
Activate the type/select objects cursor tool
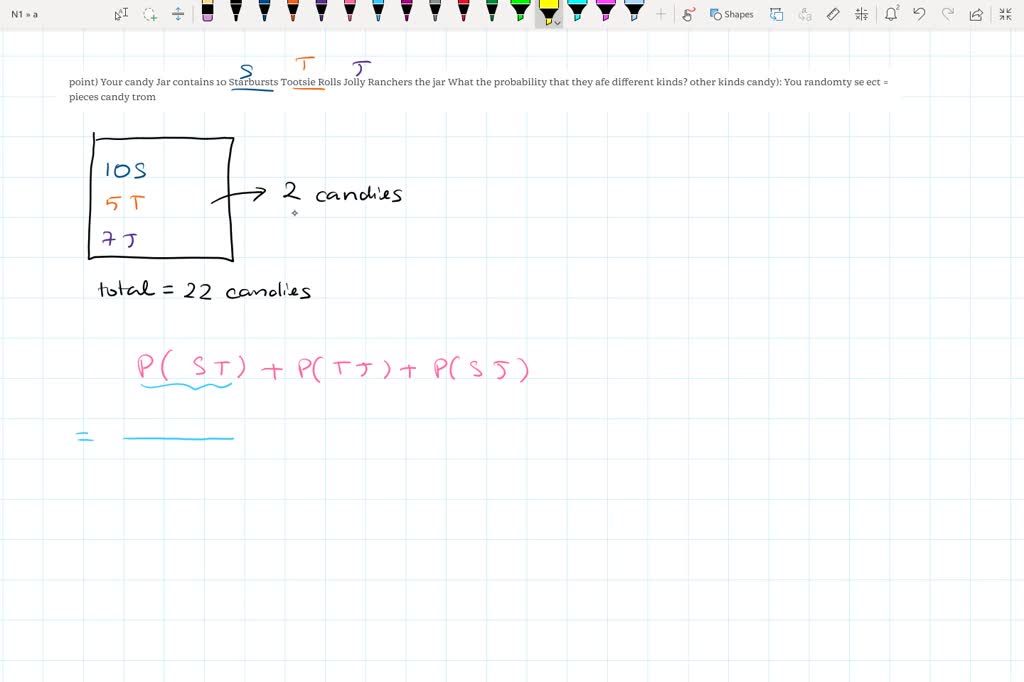(x=121, y=14)
